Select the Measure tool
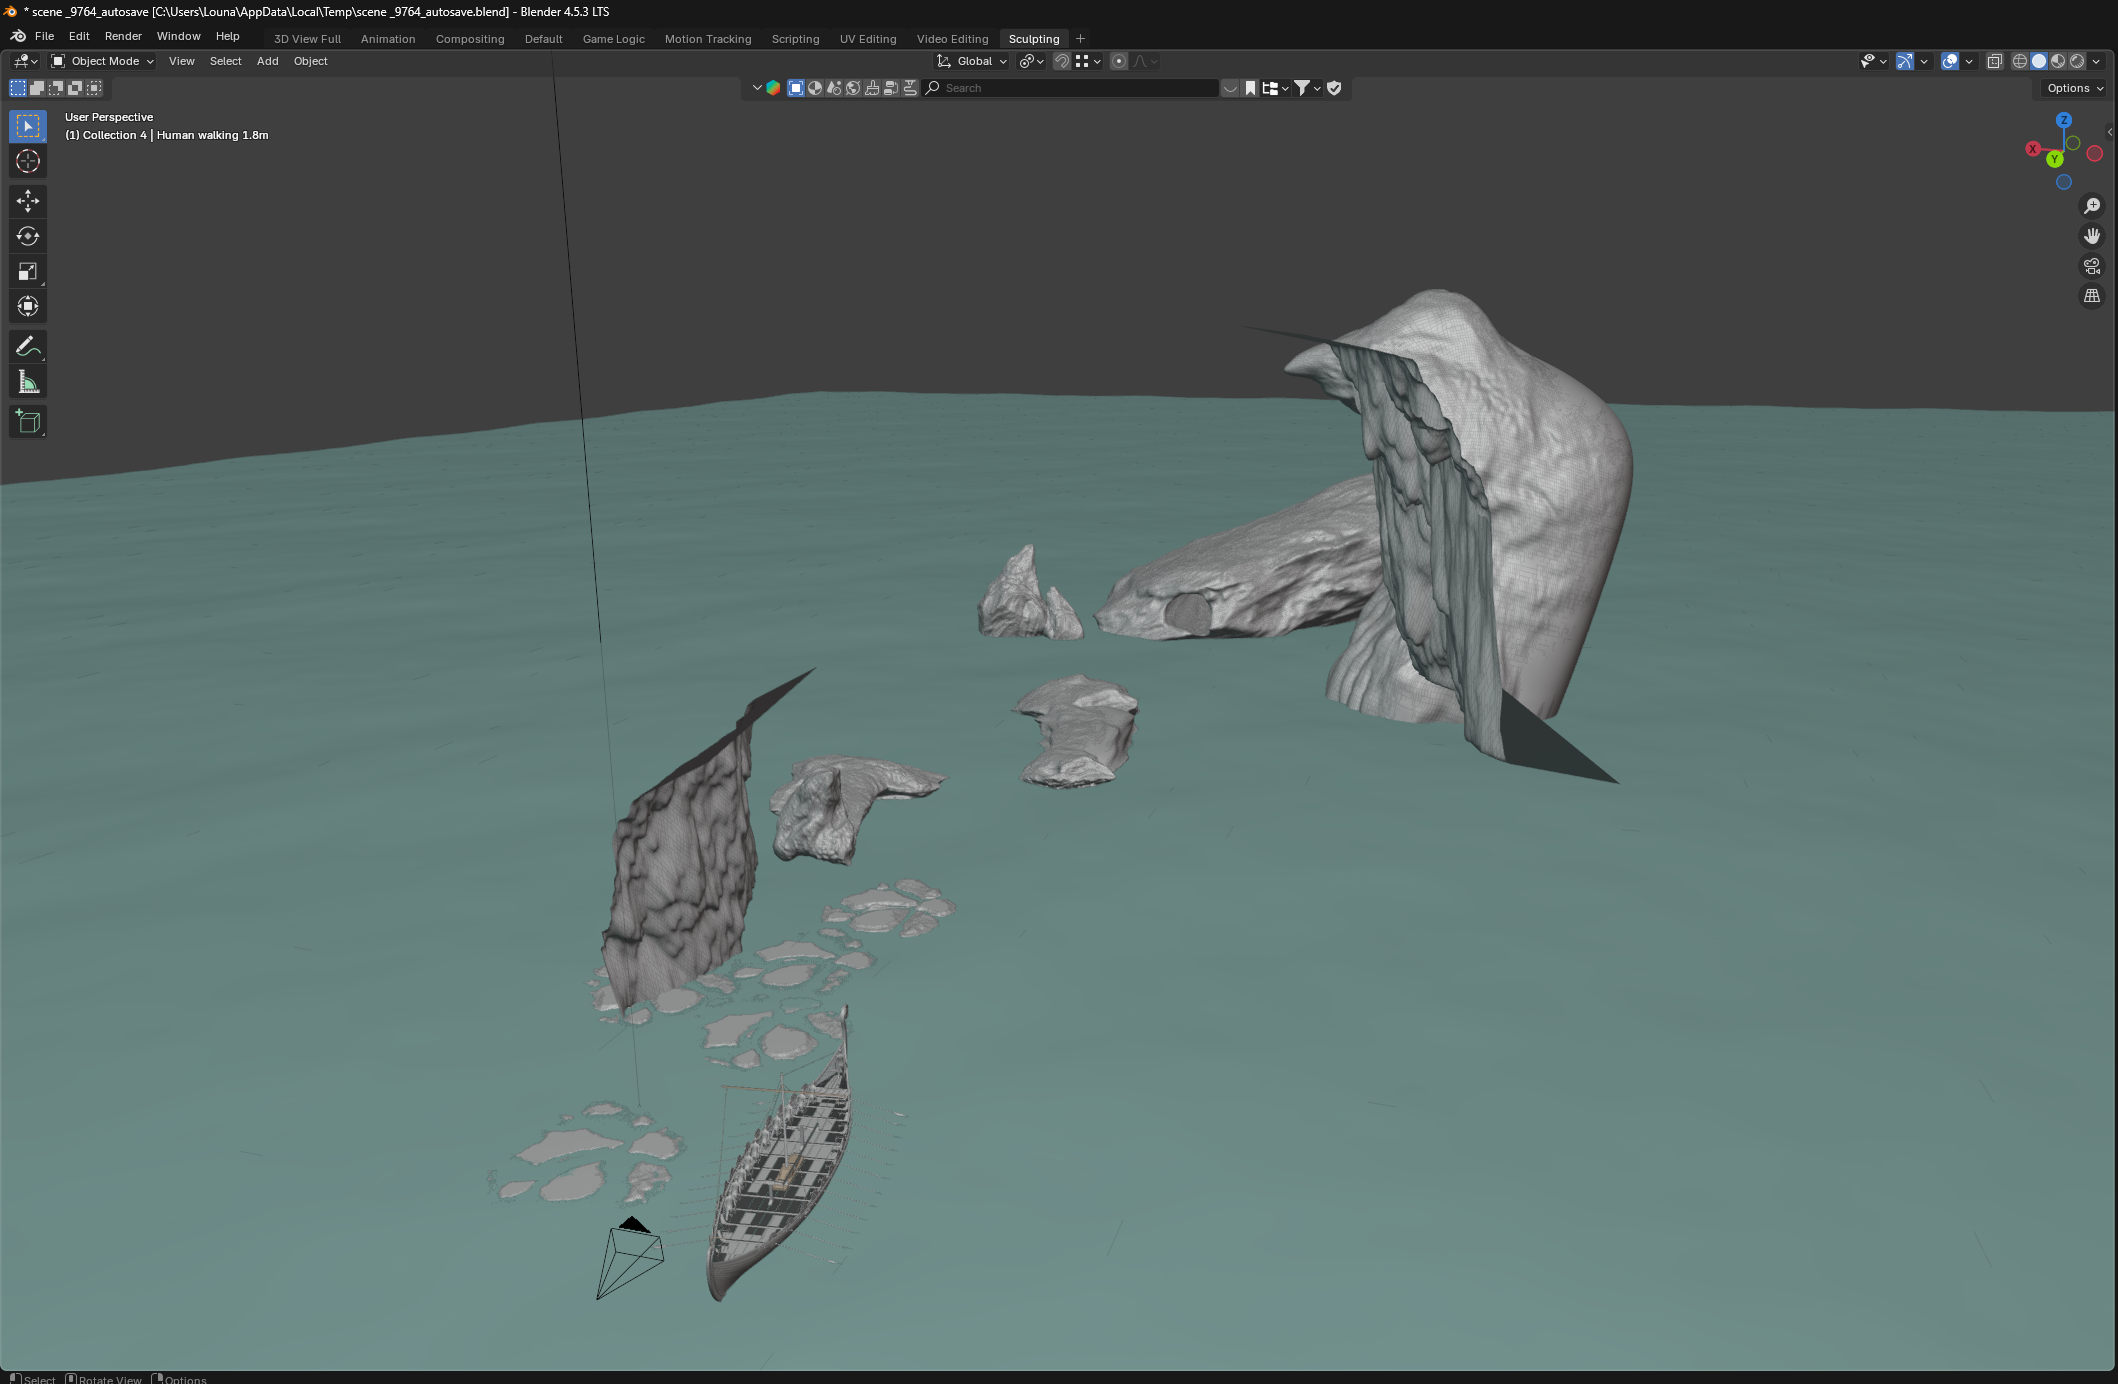Viewport: 2118px width, 1384px height. 28,382
